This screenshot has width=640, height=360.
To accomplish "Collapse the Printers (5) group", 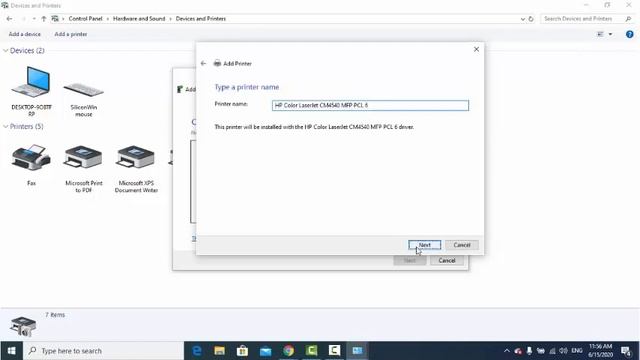I will (5, 127).
